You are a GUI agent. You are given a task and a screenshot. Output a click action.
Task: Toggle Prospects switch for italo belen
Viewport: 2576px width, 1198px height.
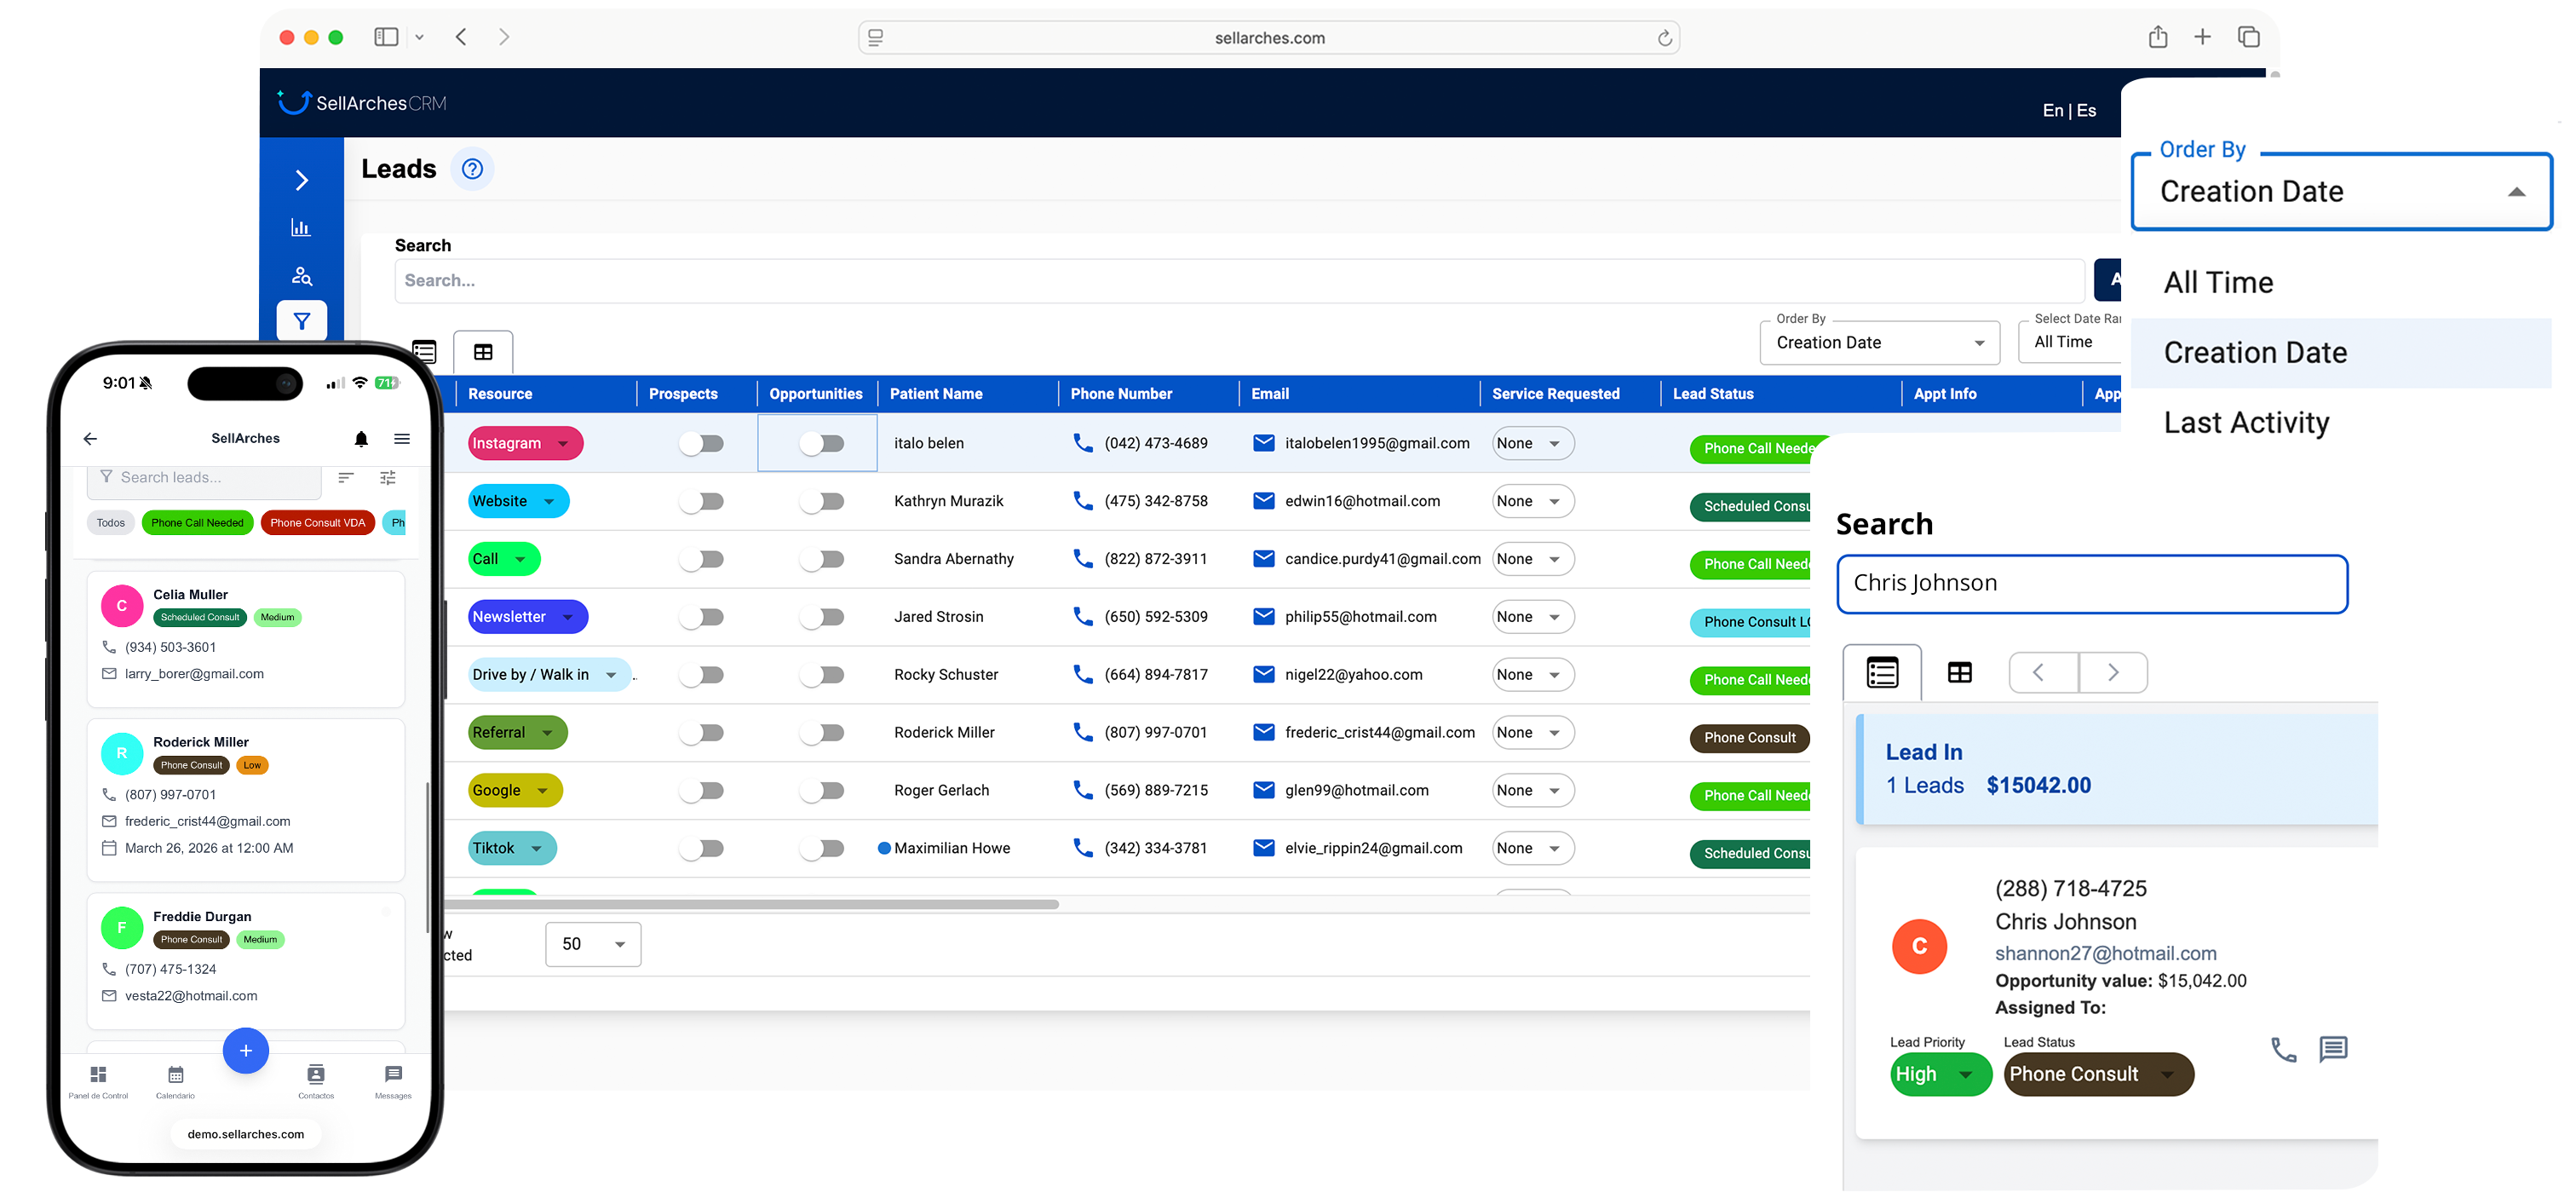click(701, 443)
